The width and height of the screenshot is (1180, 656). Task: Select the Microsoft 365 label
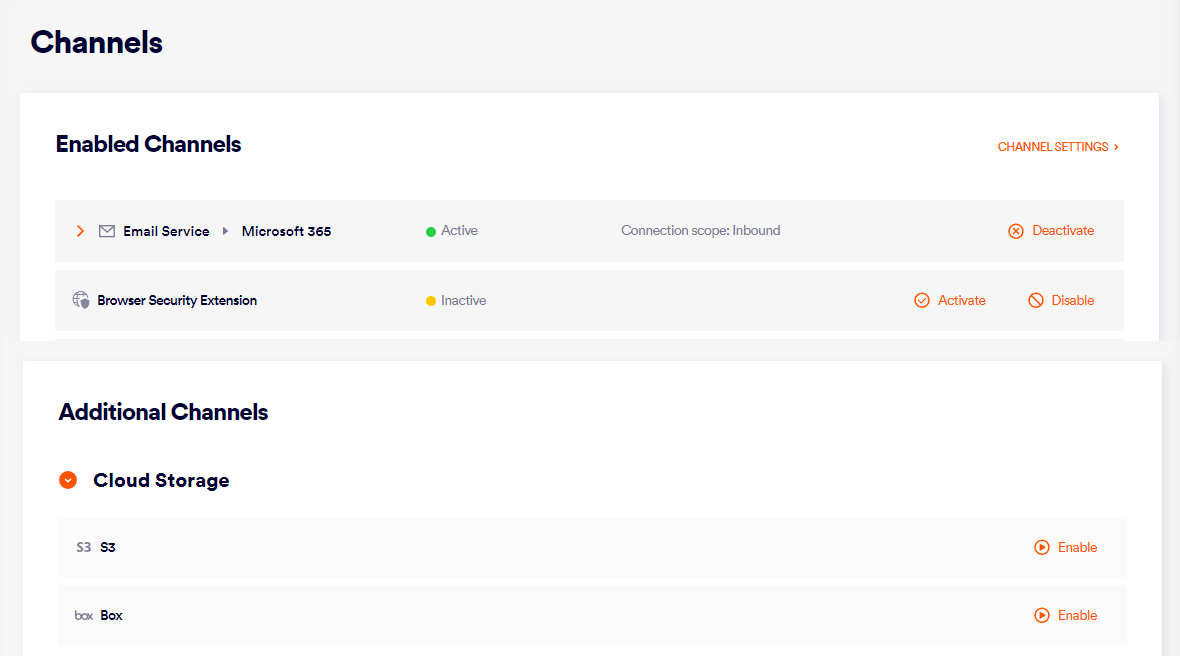pyautogui.click(x=286, y=231)
